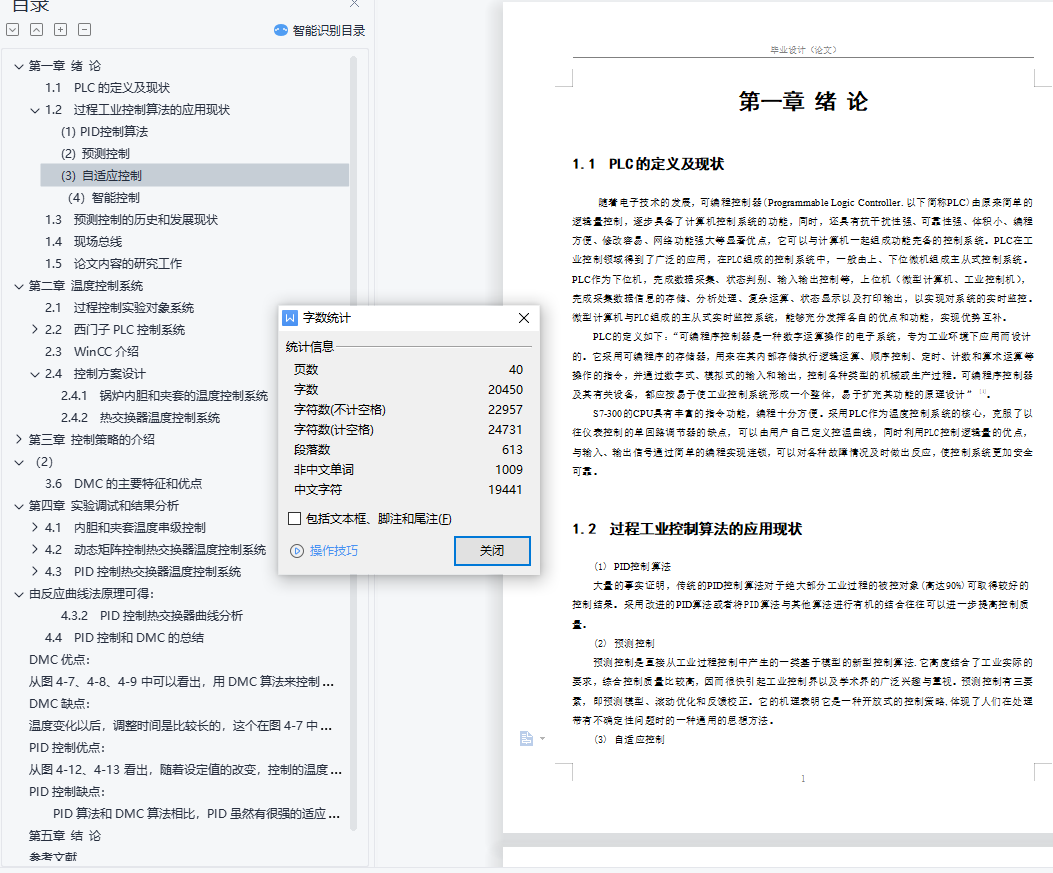The height and width of the screenshot is (873, 1053).
Task: Click 智能识别目录 smart outline recognition
Action: (319, 30)
